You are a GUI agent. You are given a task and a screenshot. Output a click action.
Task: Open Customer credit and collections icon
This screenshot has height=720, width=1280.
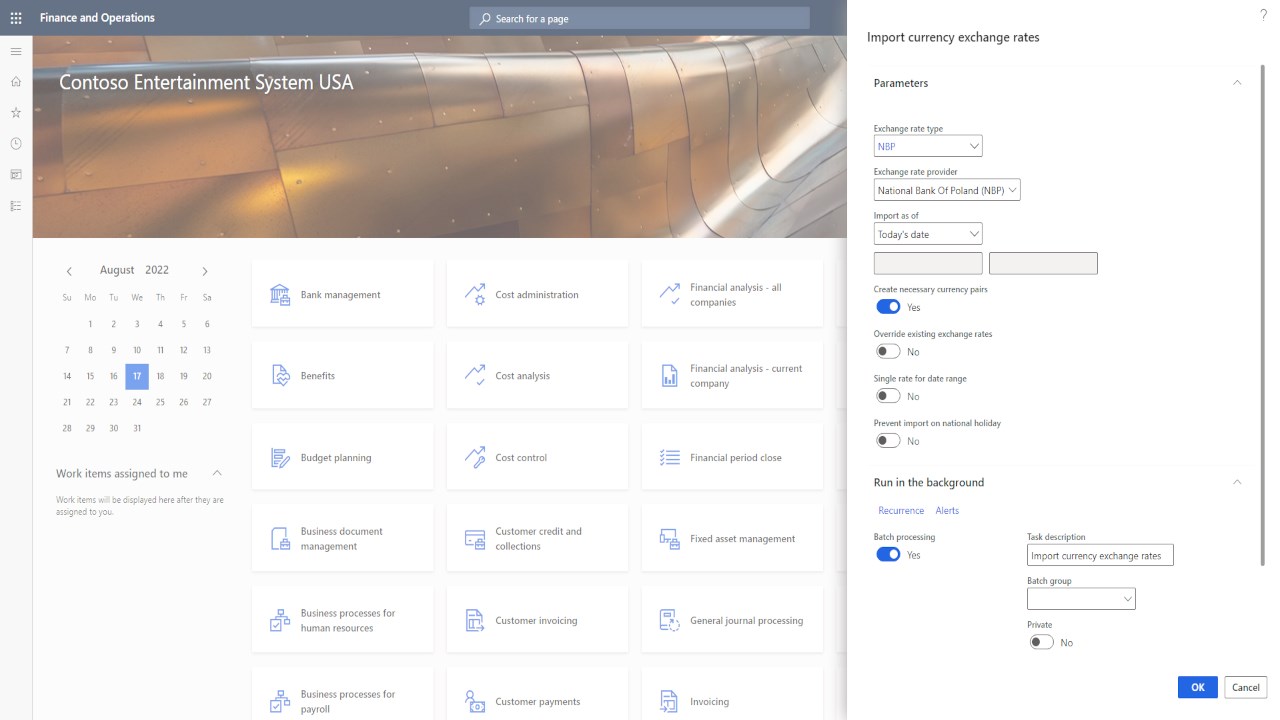point(475,538)
